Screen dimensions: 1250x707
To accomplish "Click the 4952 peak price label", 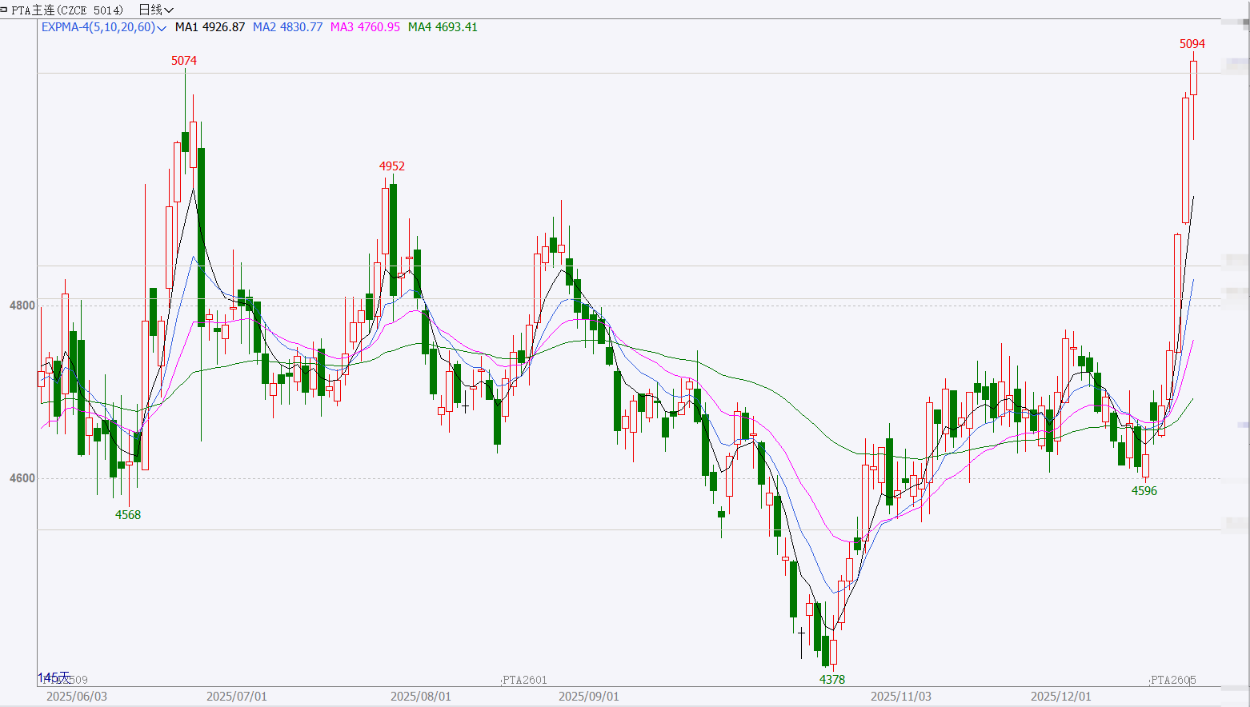I will [392, 166].
